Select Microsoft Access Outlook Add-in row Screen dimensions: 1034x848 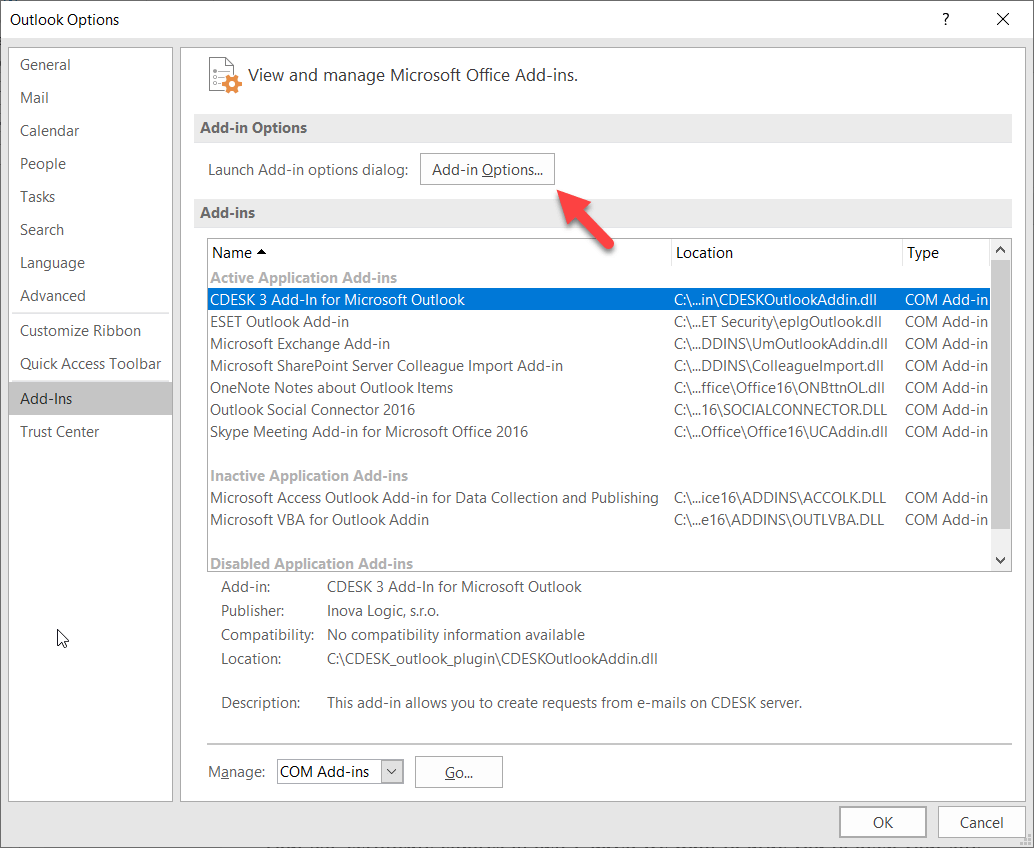599,497
